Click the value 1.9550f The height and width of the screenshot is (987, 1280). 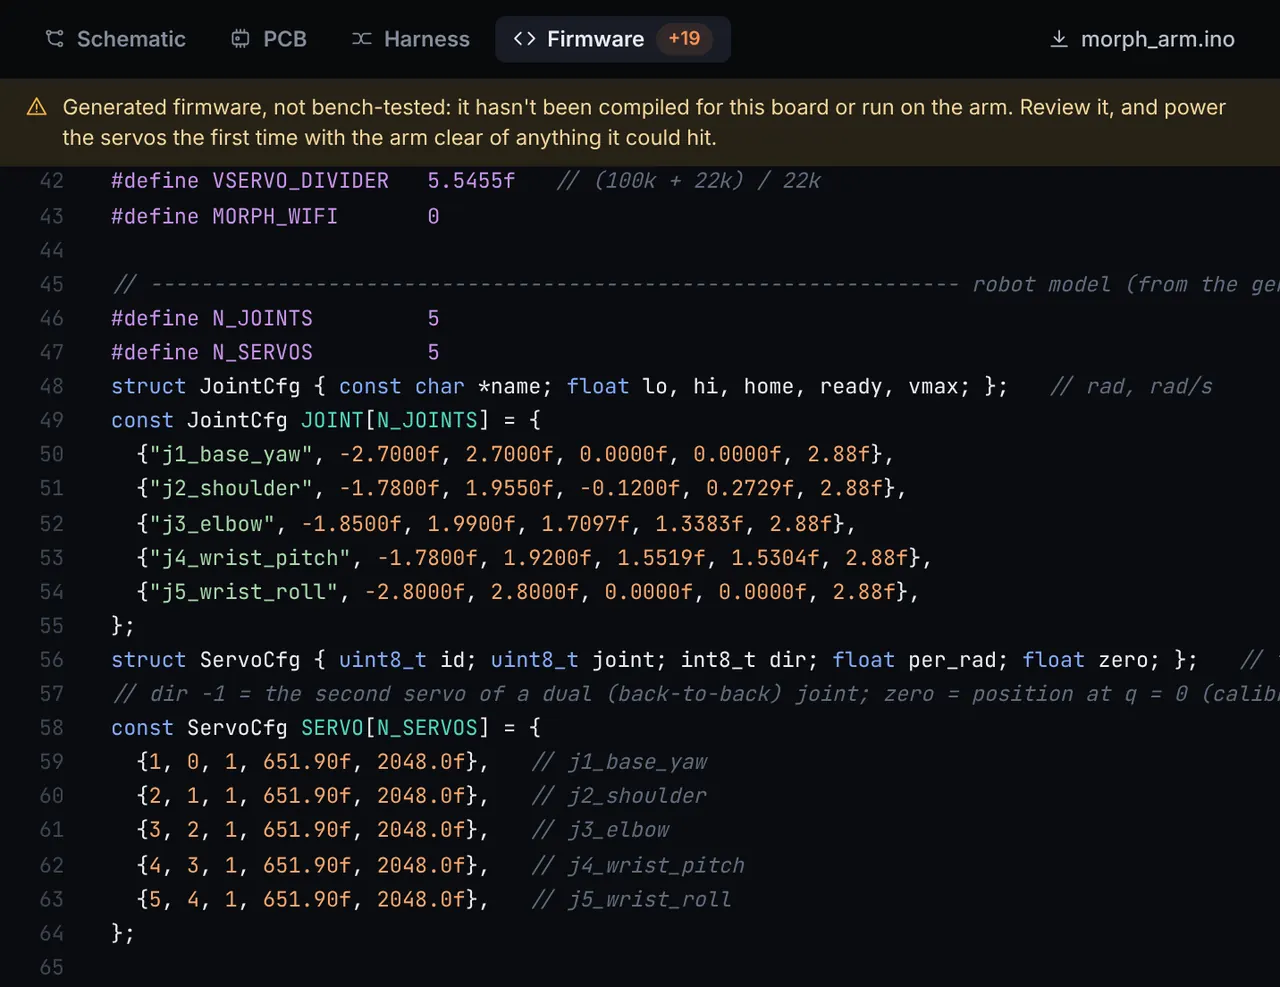point(509,488)
